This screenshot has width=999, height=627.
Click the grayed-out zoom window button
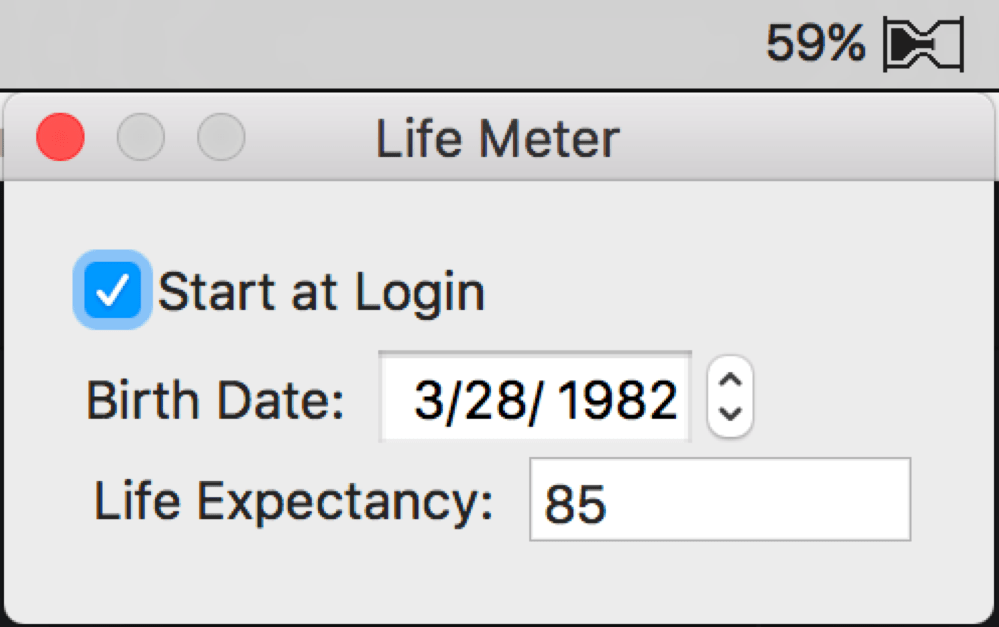coord(221,138)
